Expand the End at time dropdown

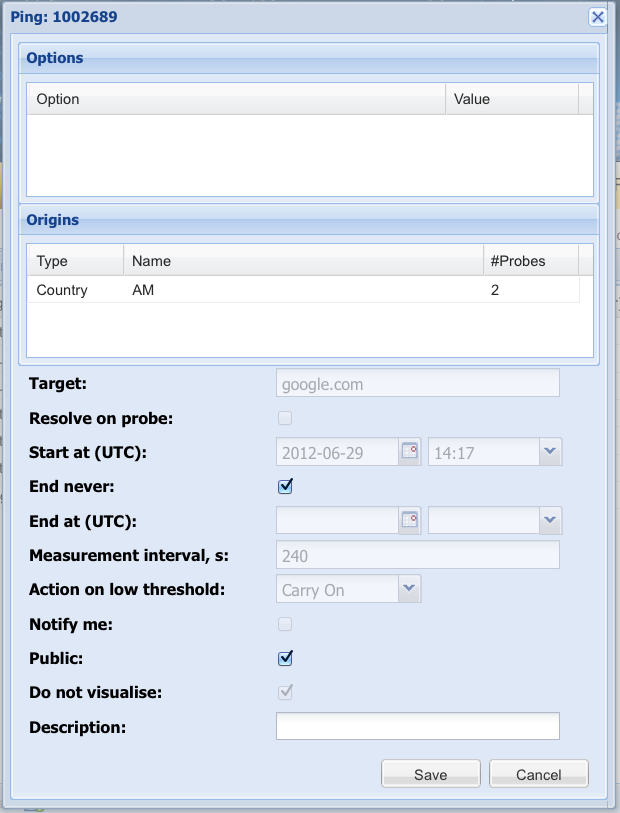coord(550,520)
